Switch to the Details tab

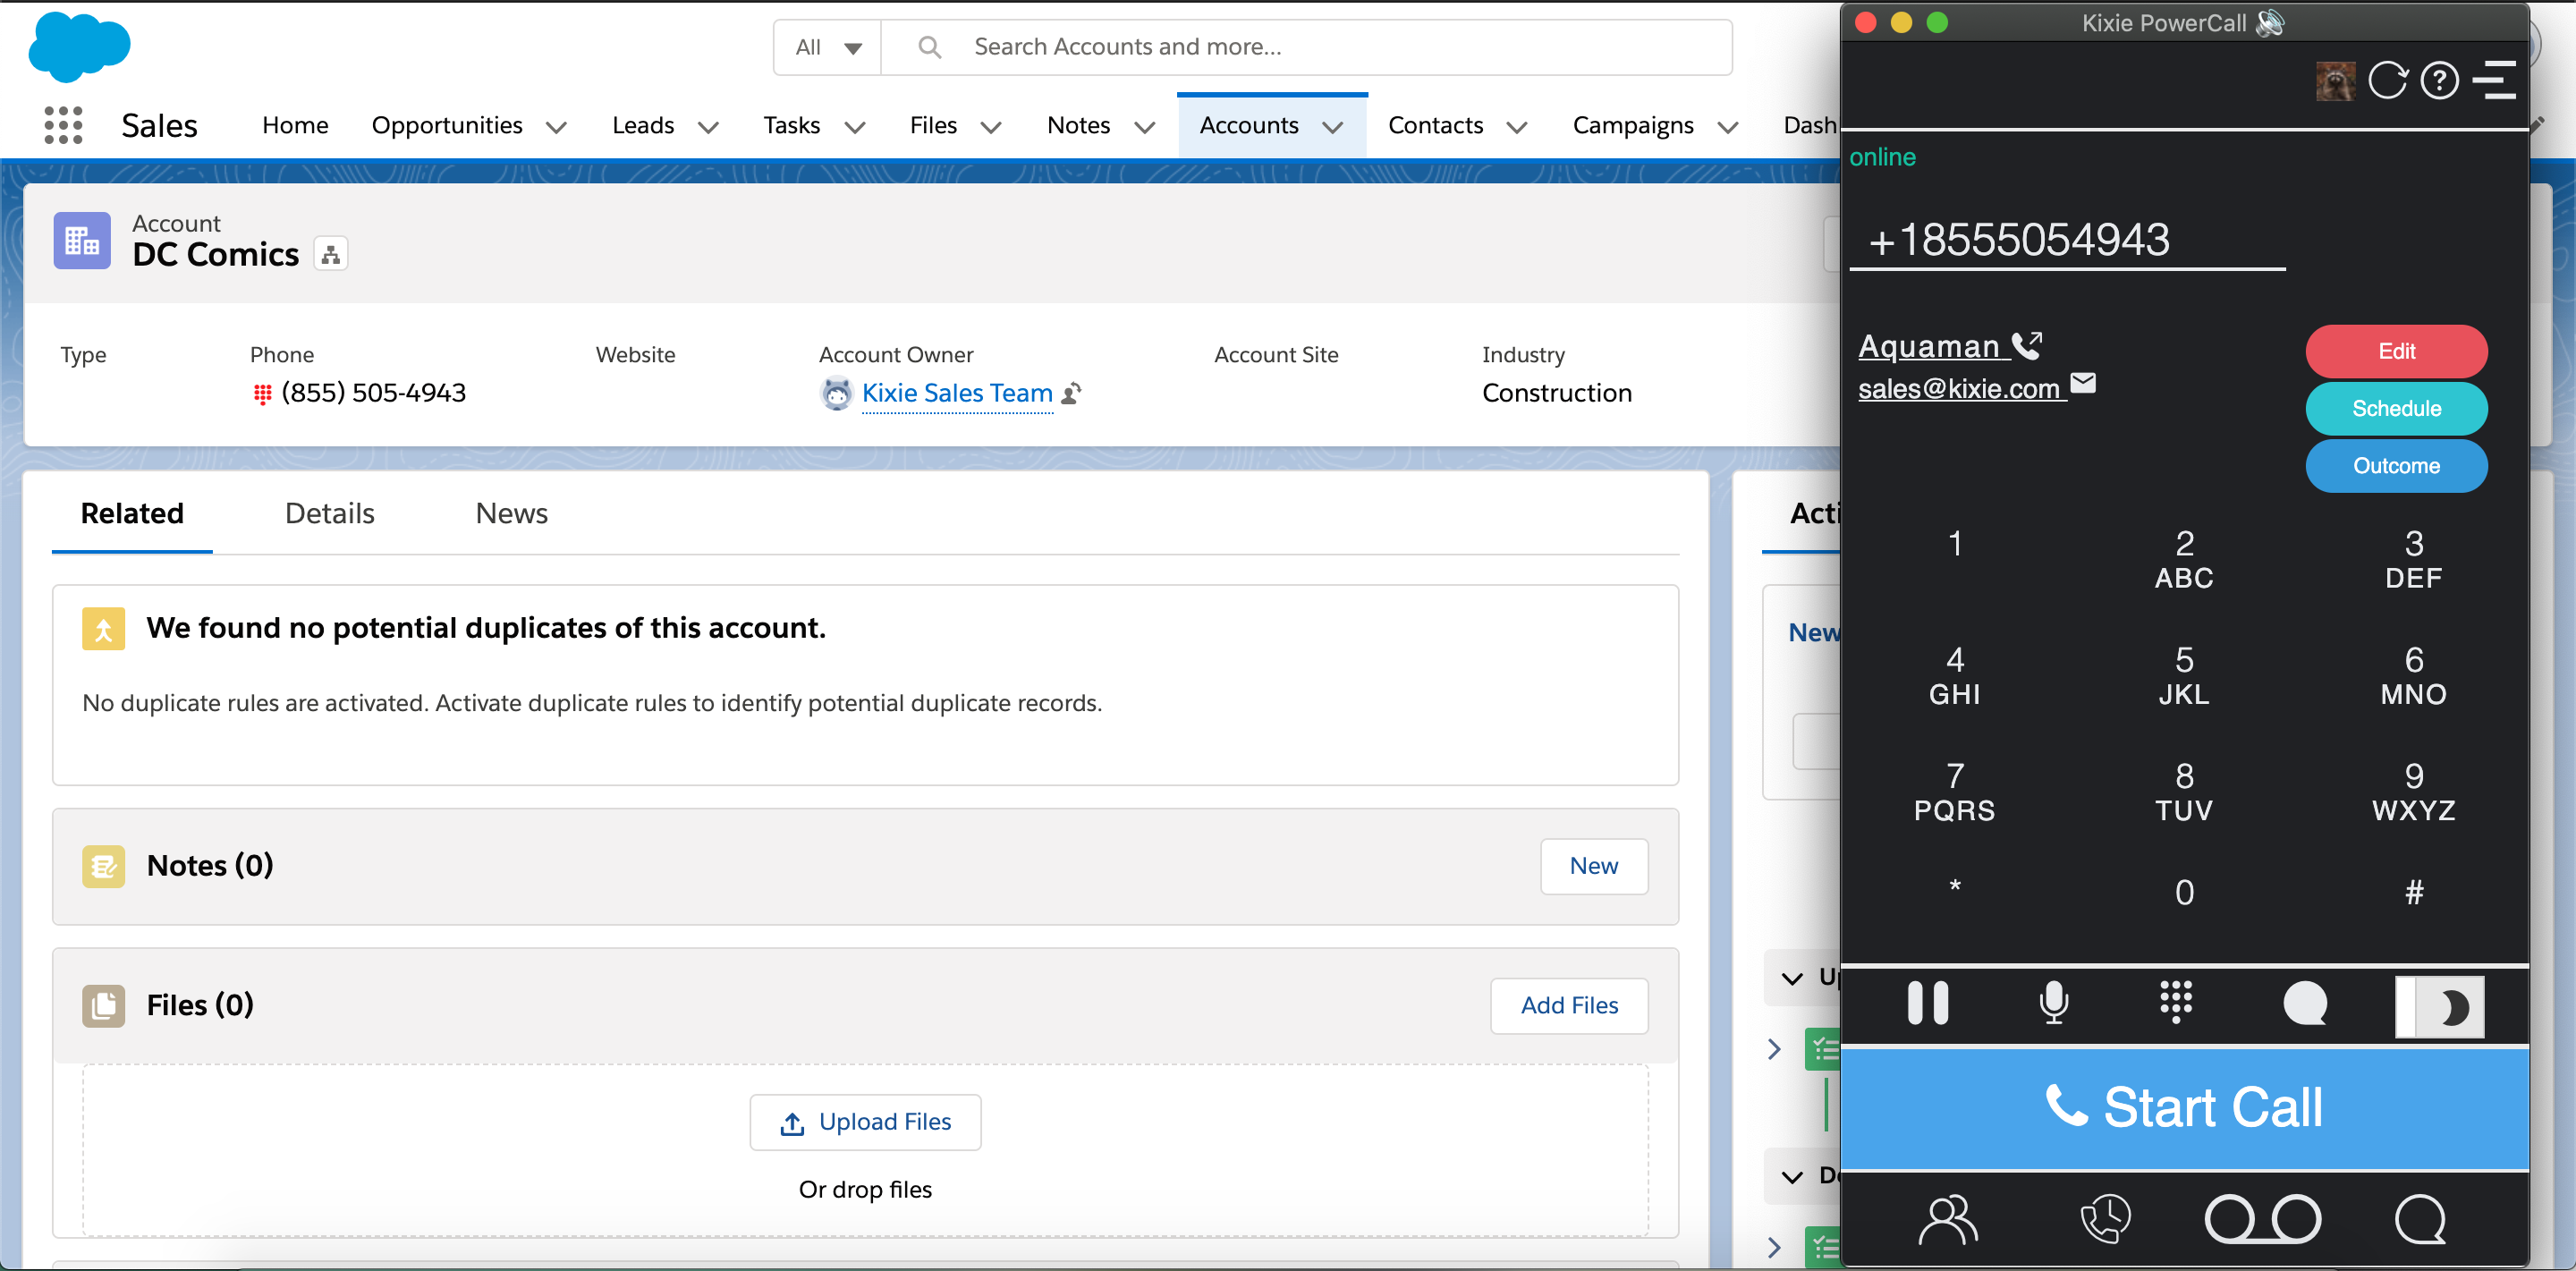(330, 513)
